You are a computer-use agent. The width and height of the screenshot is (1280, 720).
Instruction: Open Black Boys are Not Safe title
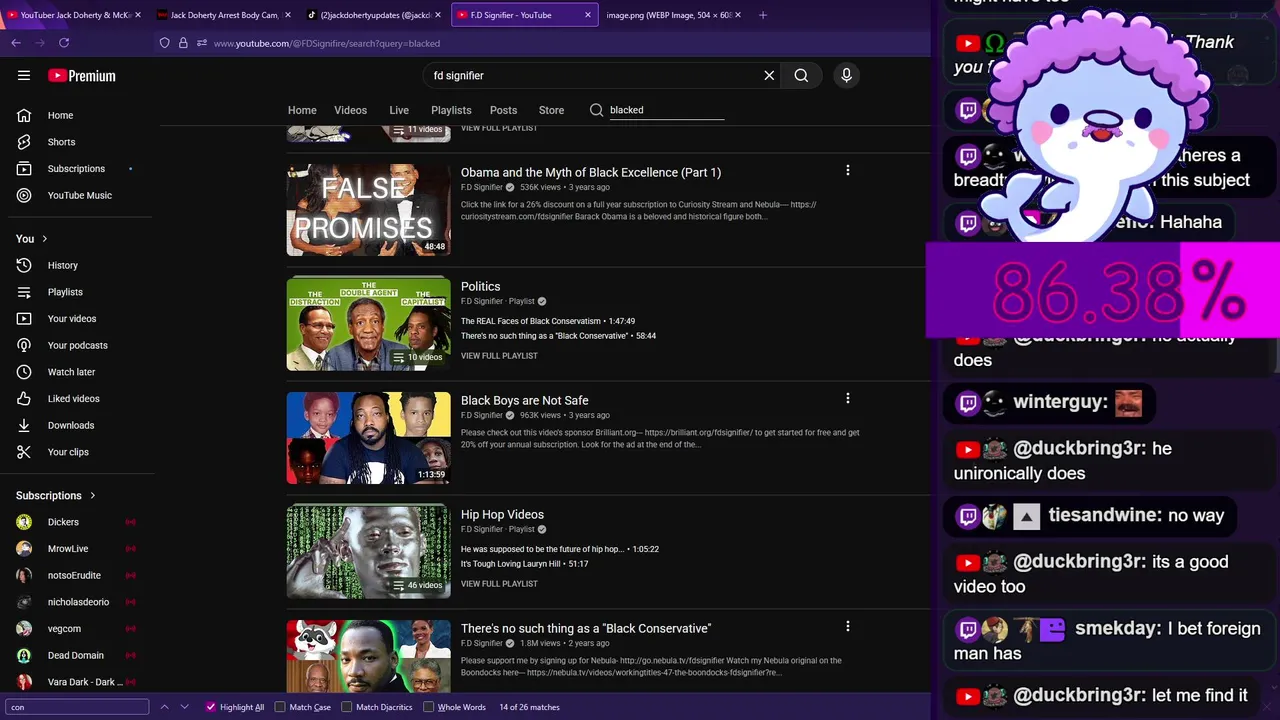(525, 400)
